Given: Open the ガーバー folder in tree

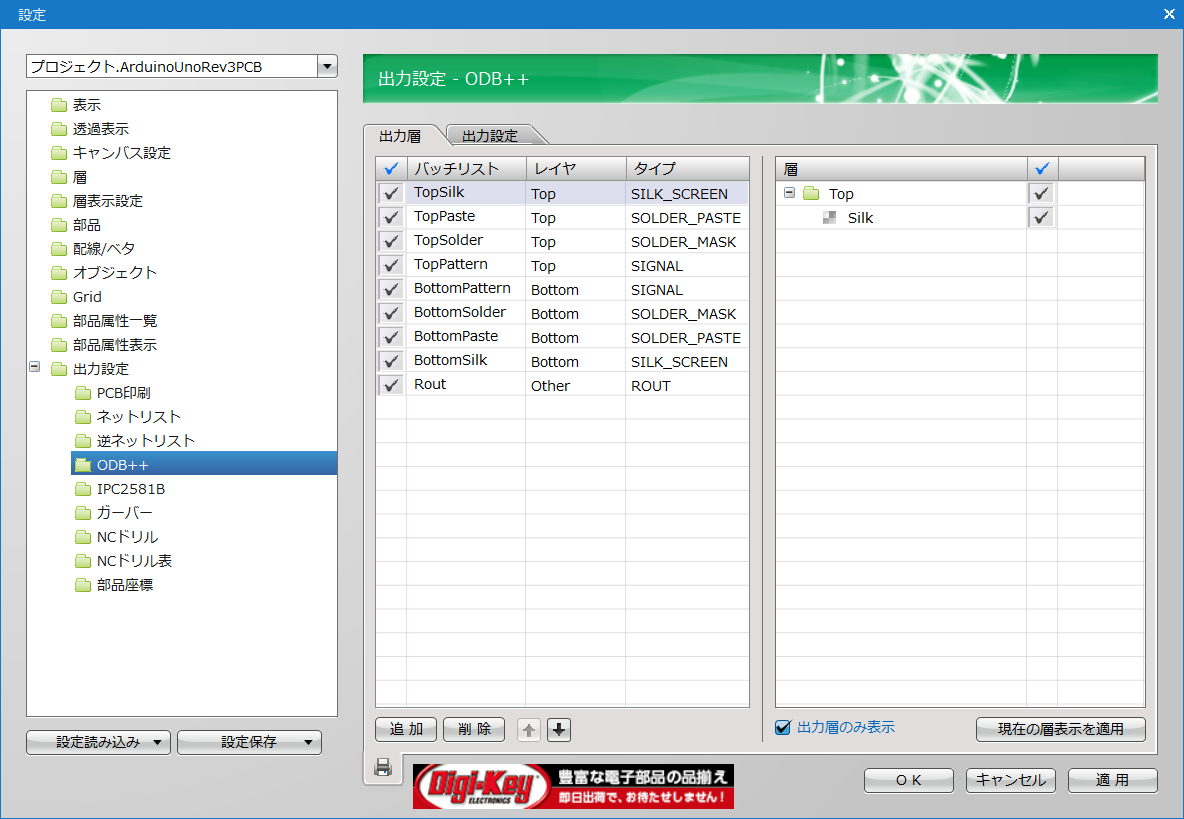Looking at the screenshot, I should (x=124, y=513).
